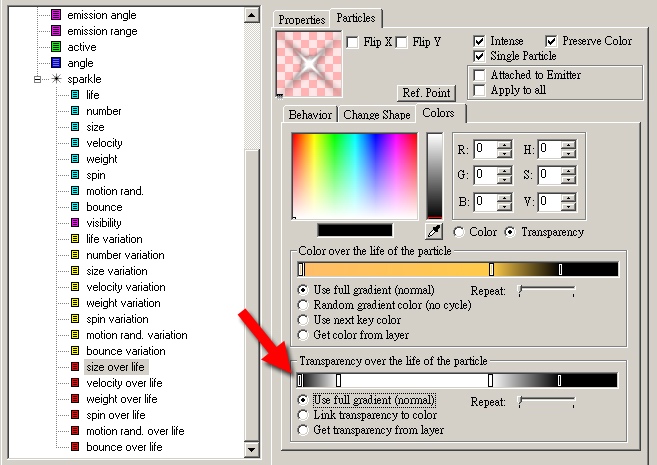Viewport: 657px width, 465px height.
Task: Collapse the sparkle tree node
Action: [39, 79]
